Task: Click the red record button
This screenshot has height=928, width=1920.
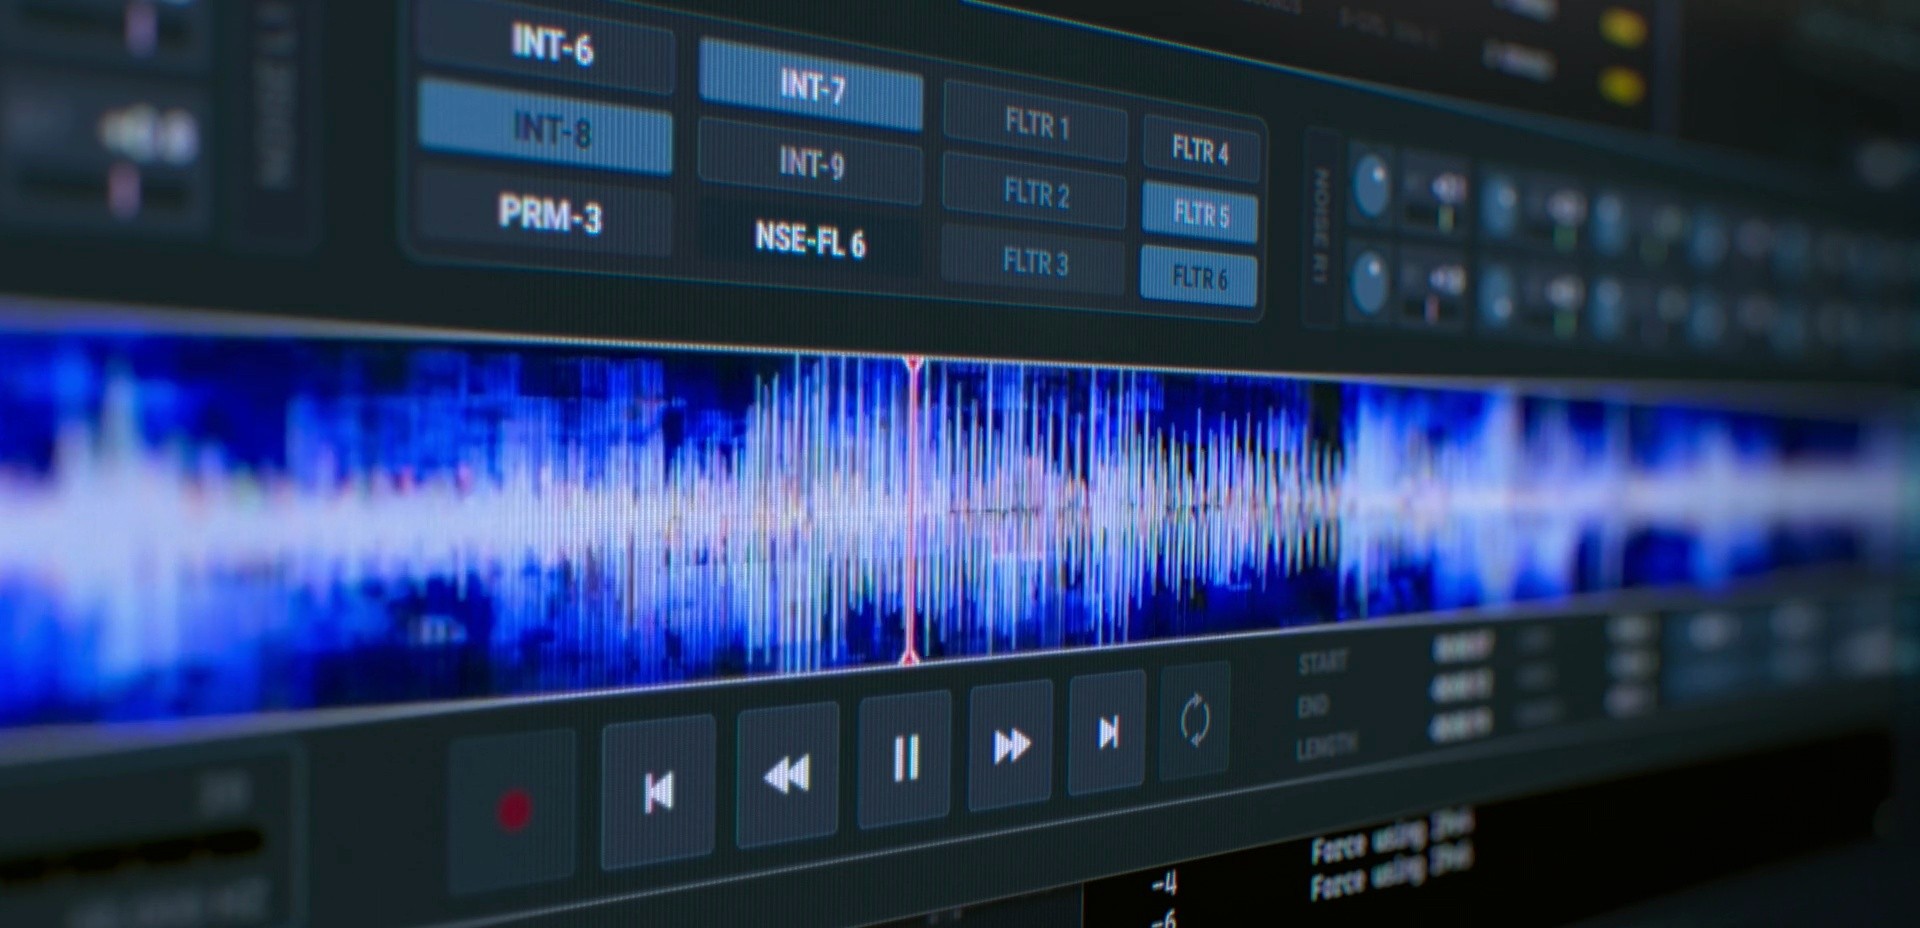Action: 514,811
